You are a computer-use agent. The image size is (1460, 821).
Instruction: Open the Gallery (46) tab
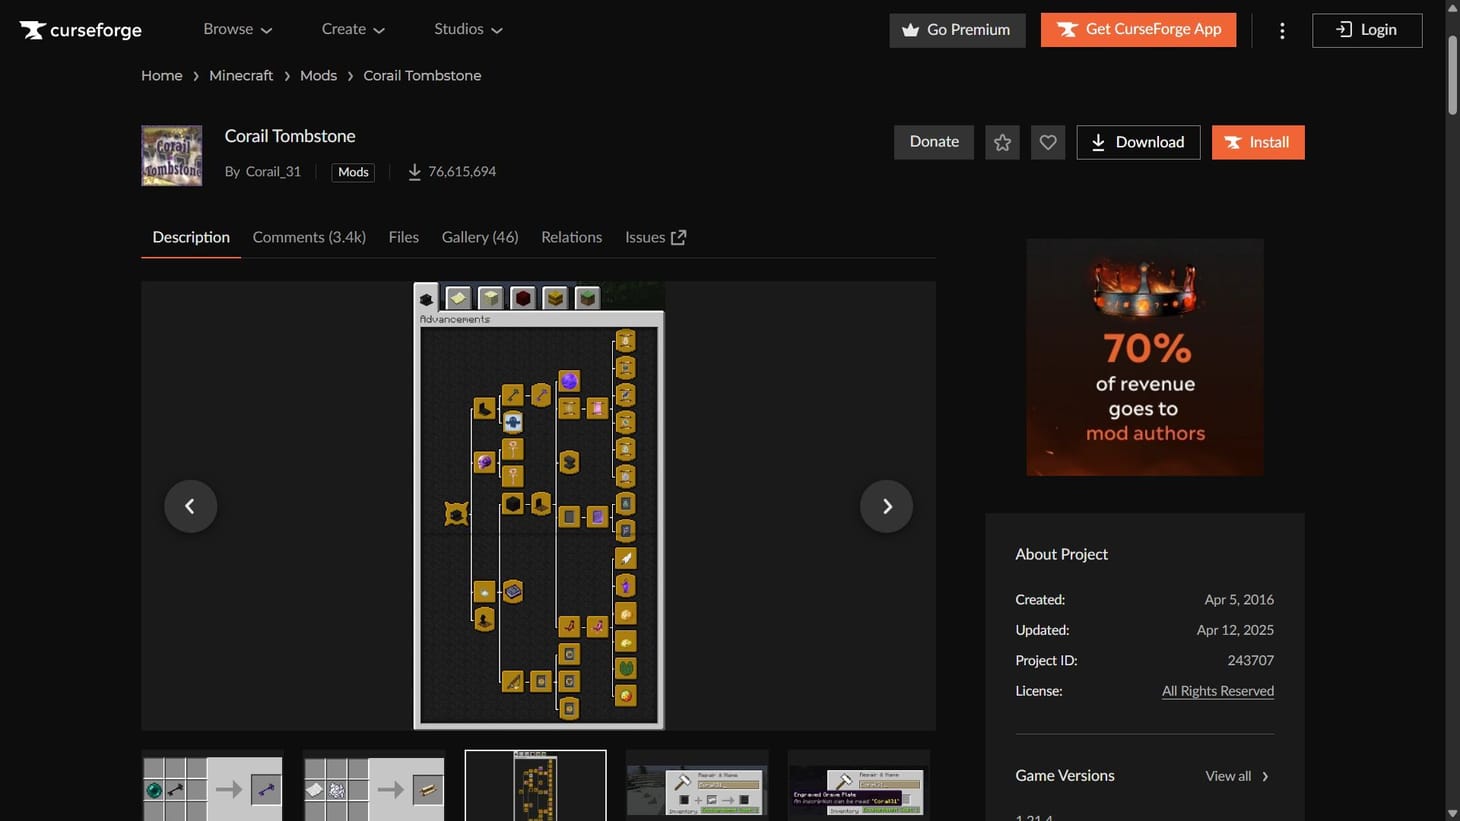point(480,237)
